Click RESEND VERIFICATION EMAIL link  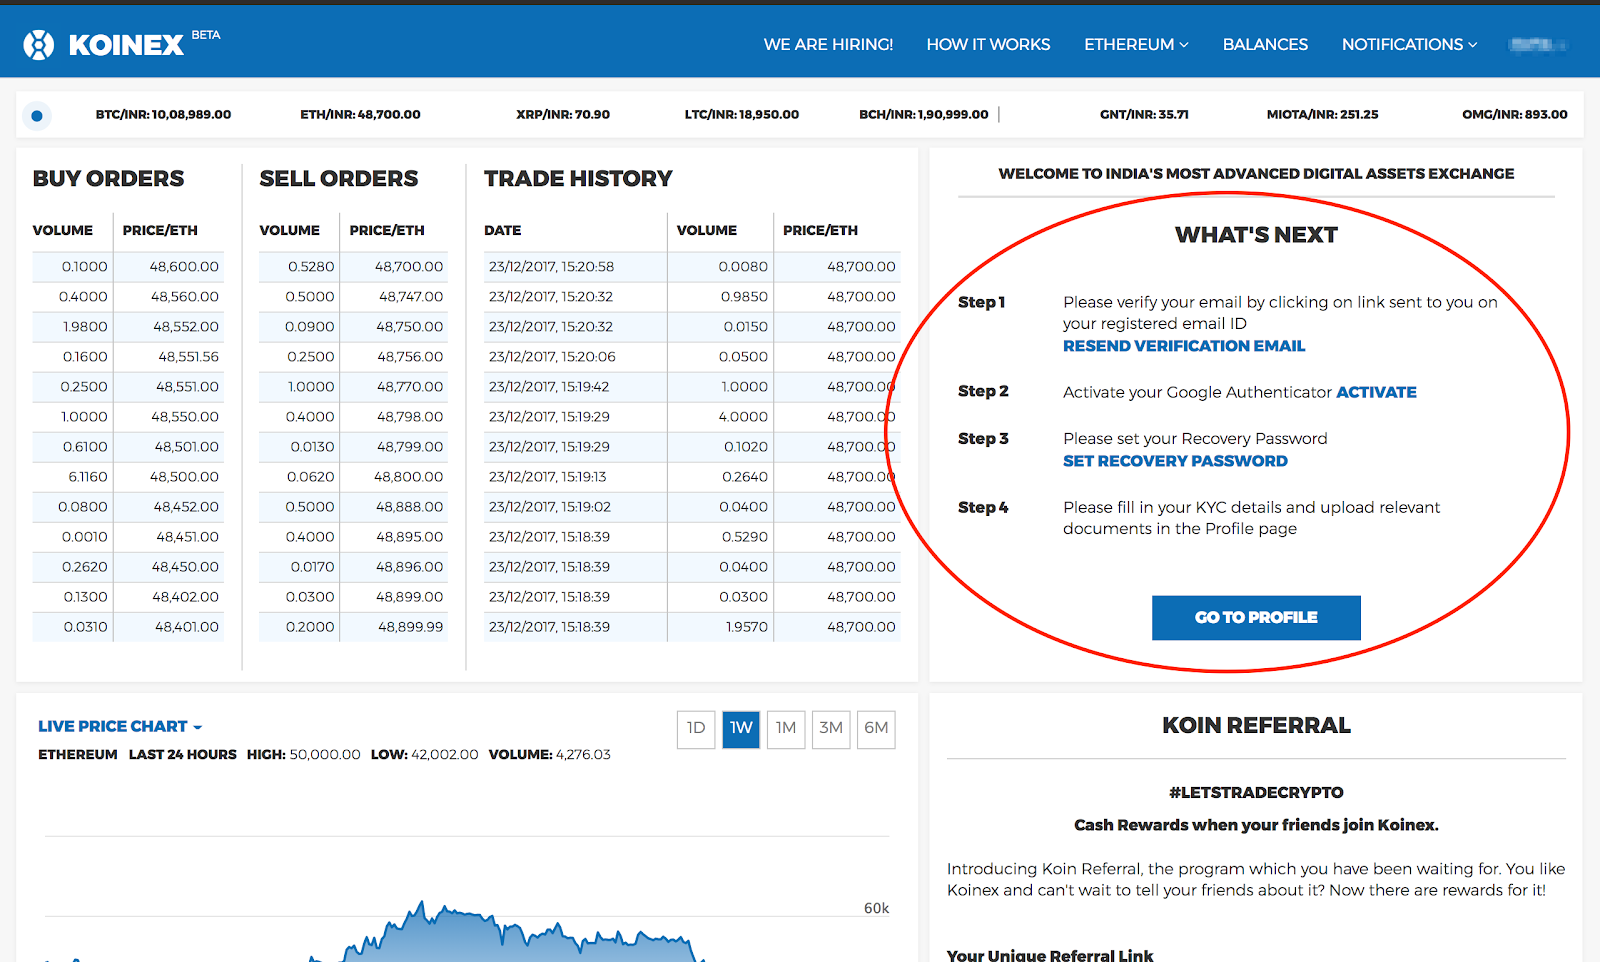tap(1184, 346)
